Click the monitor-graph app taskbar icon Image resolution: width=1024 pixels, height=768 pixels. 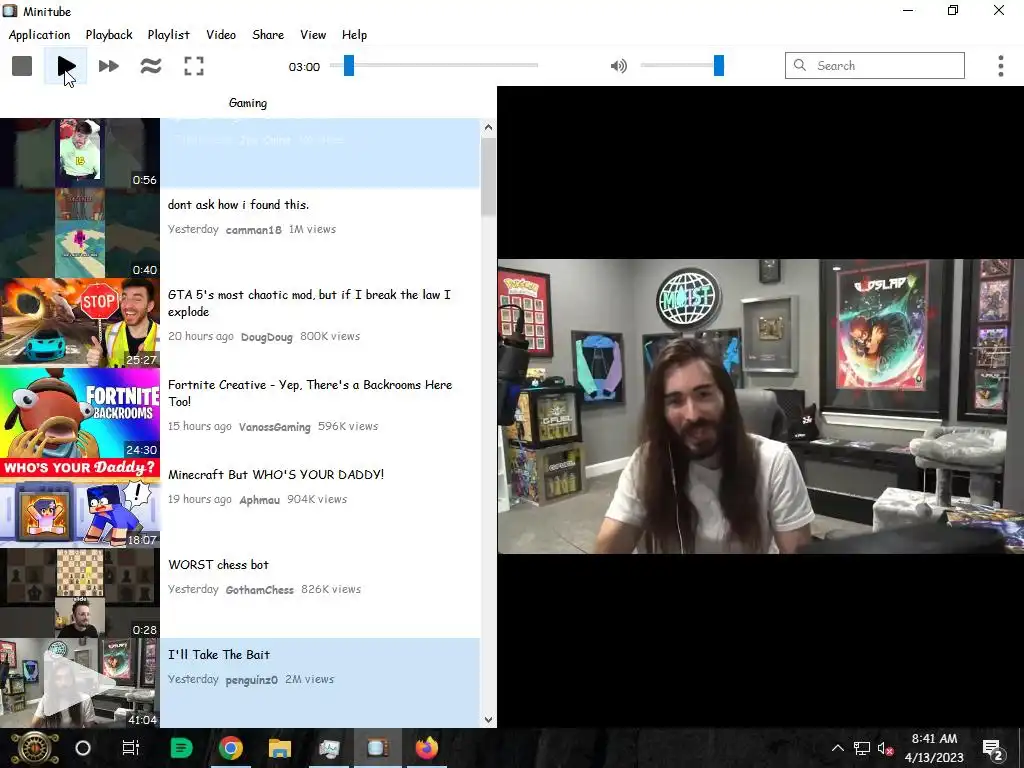tap(329, 748)
